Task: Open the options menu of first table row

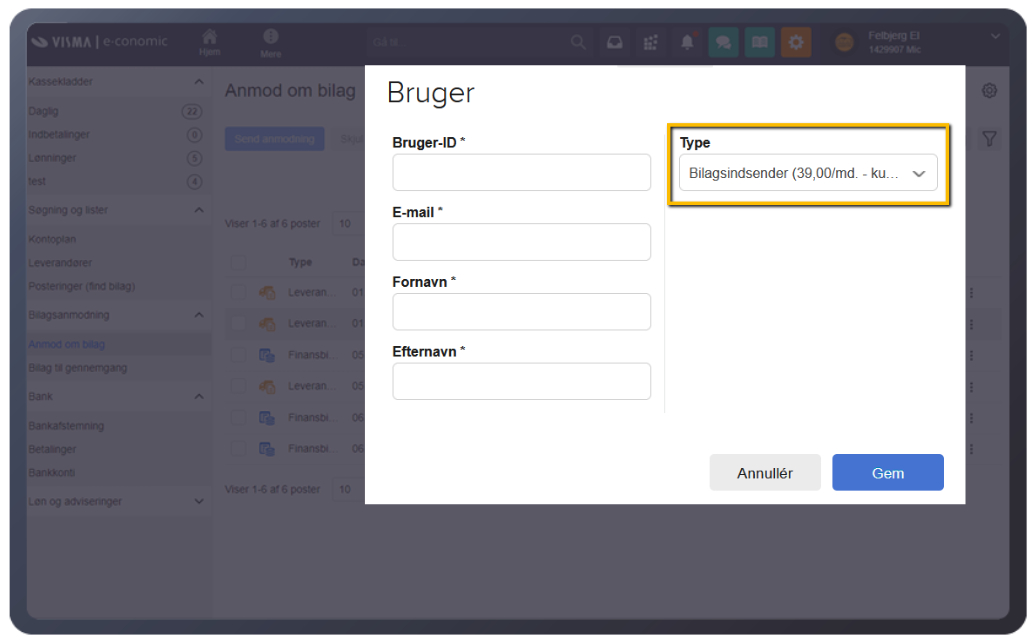Action: 971,293
